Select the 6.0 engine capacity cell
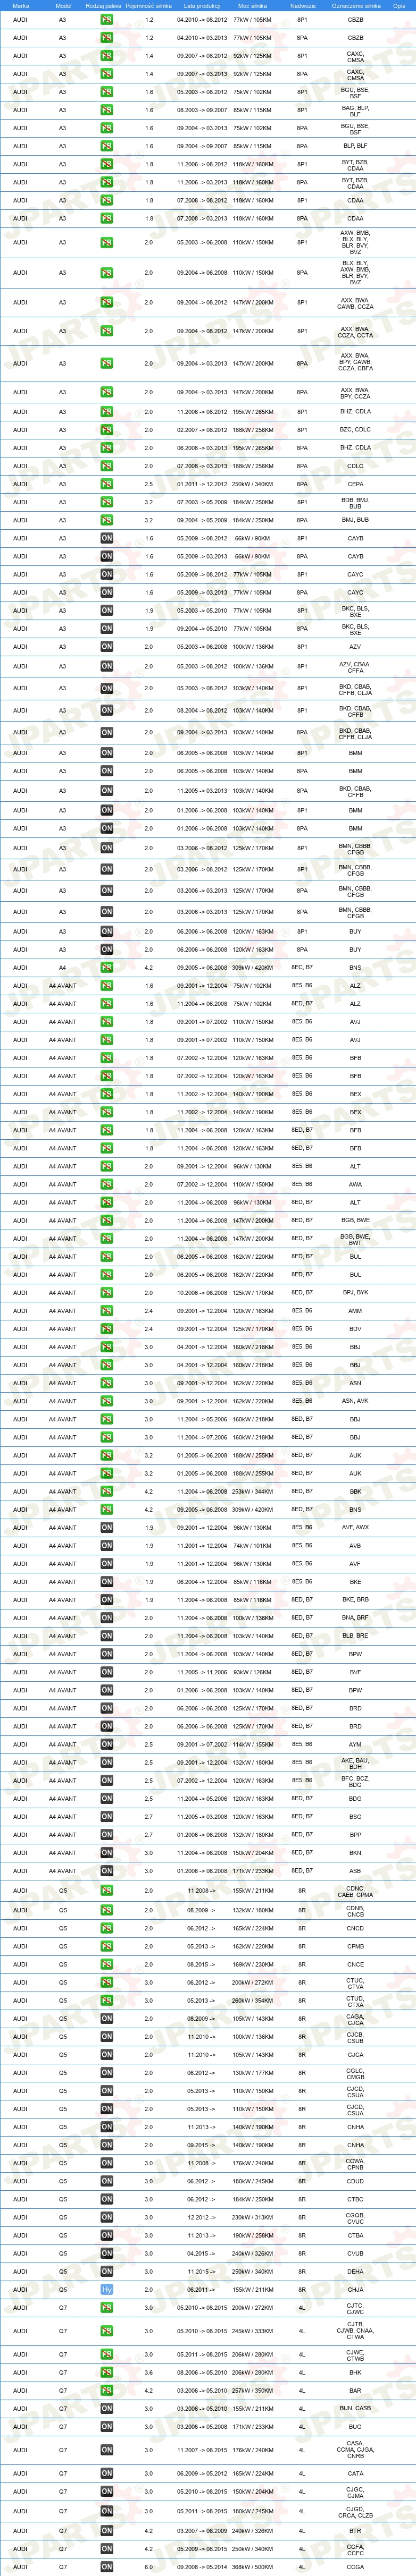 tap(149, 2566)
